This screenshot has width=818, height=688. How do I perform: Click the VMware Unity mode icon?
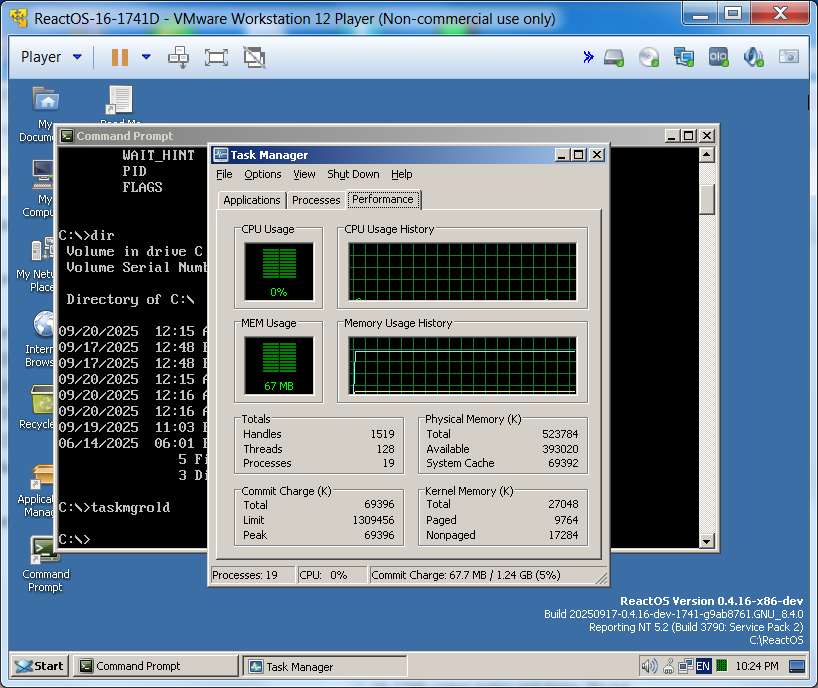pyautogui.click(x=254, y=57)
